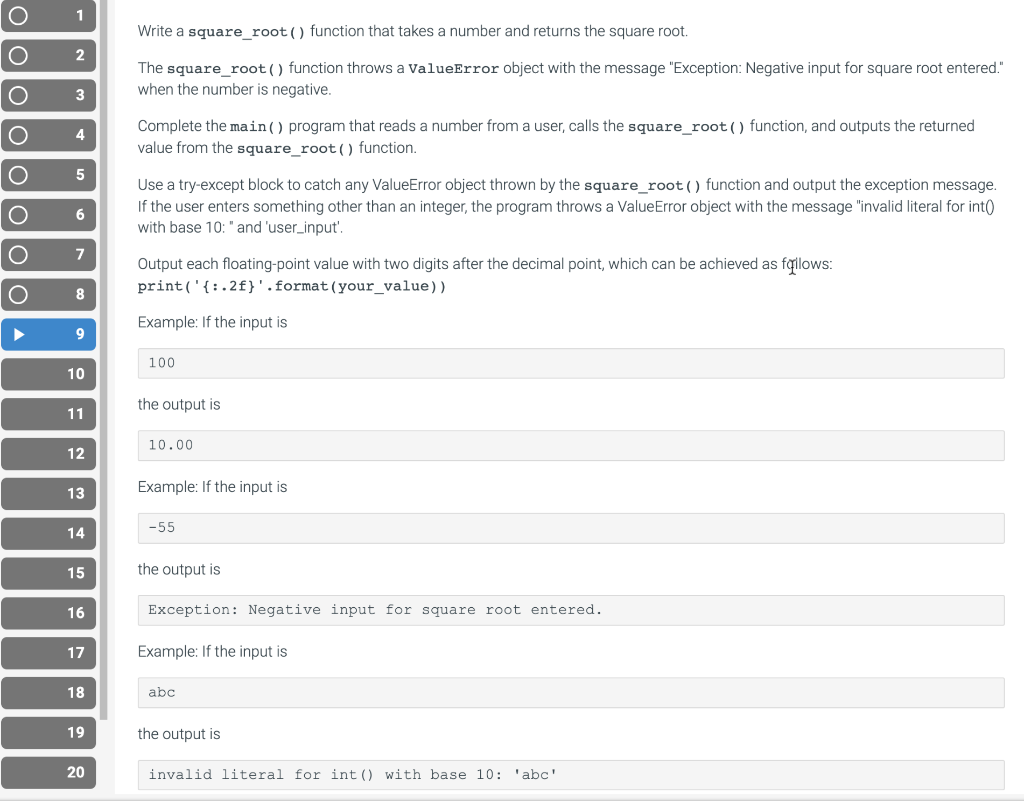Select question 12
1024x801 pixels.
(48, 453)
